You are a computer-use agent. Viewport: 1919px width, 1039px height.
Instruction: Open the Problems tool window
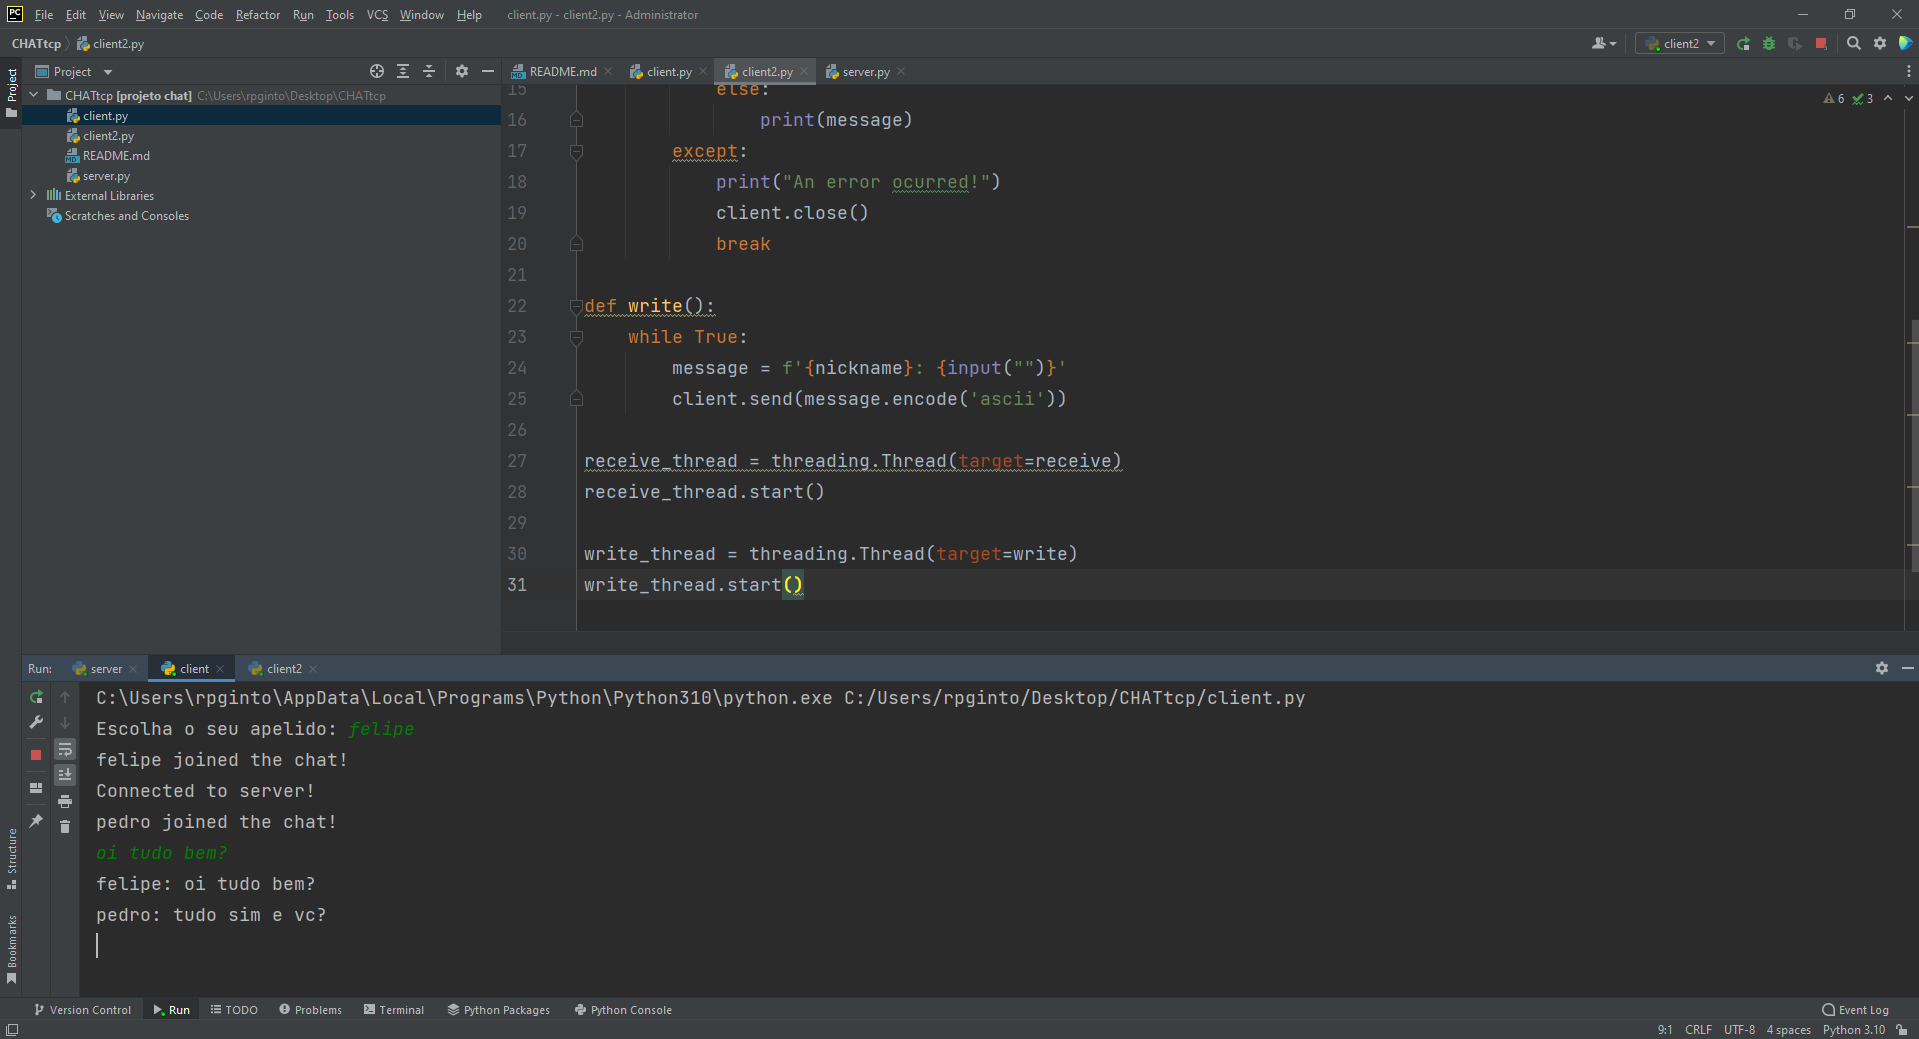(x=310, y=1010)
